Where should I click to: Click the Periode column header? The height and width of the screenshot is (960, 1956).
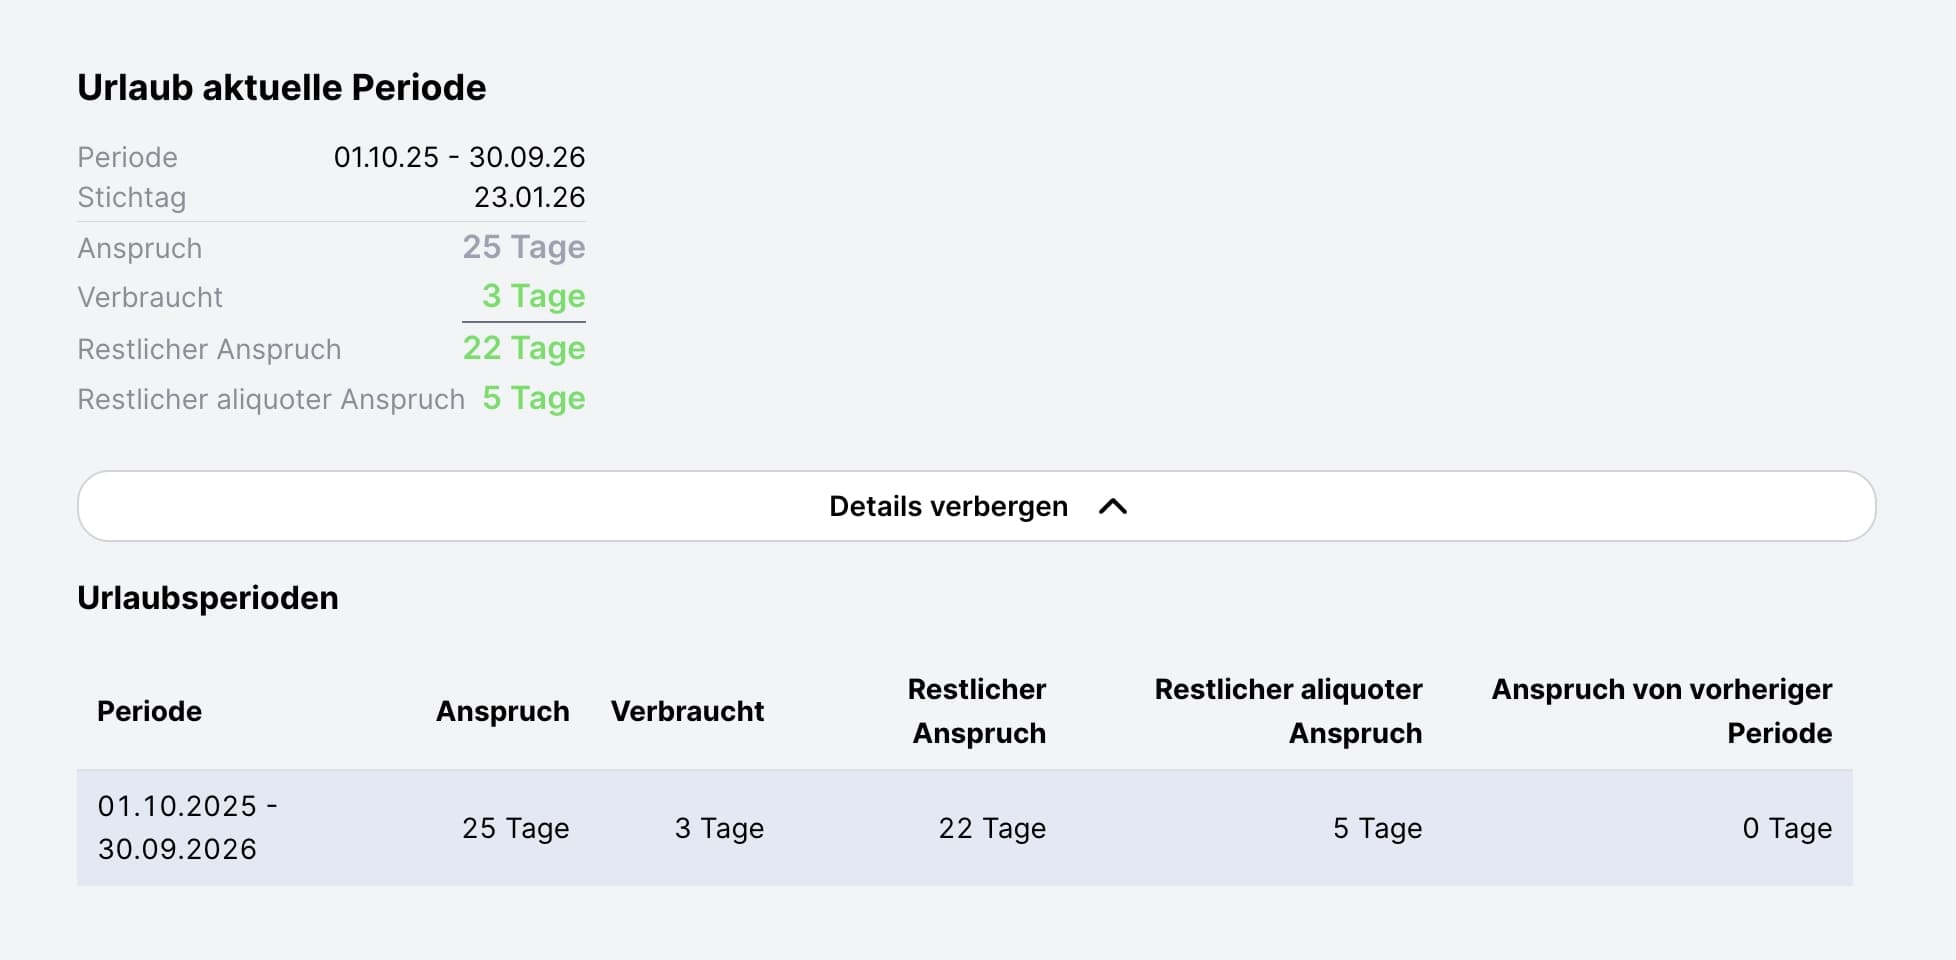point(149,711)
